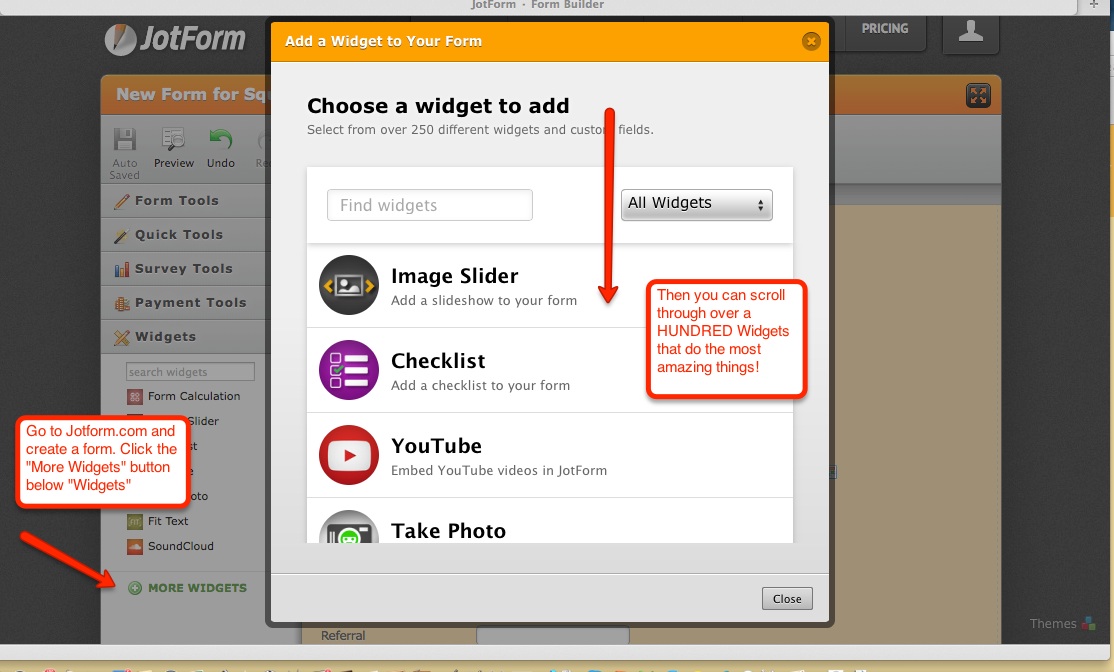Open a new browser tab

(1093, 4)
